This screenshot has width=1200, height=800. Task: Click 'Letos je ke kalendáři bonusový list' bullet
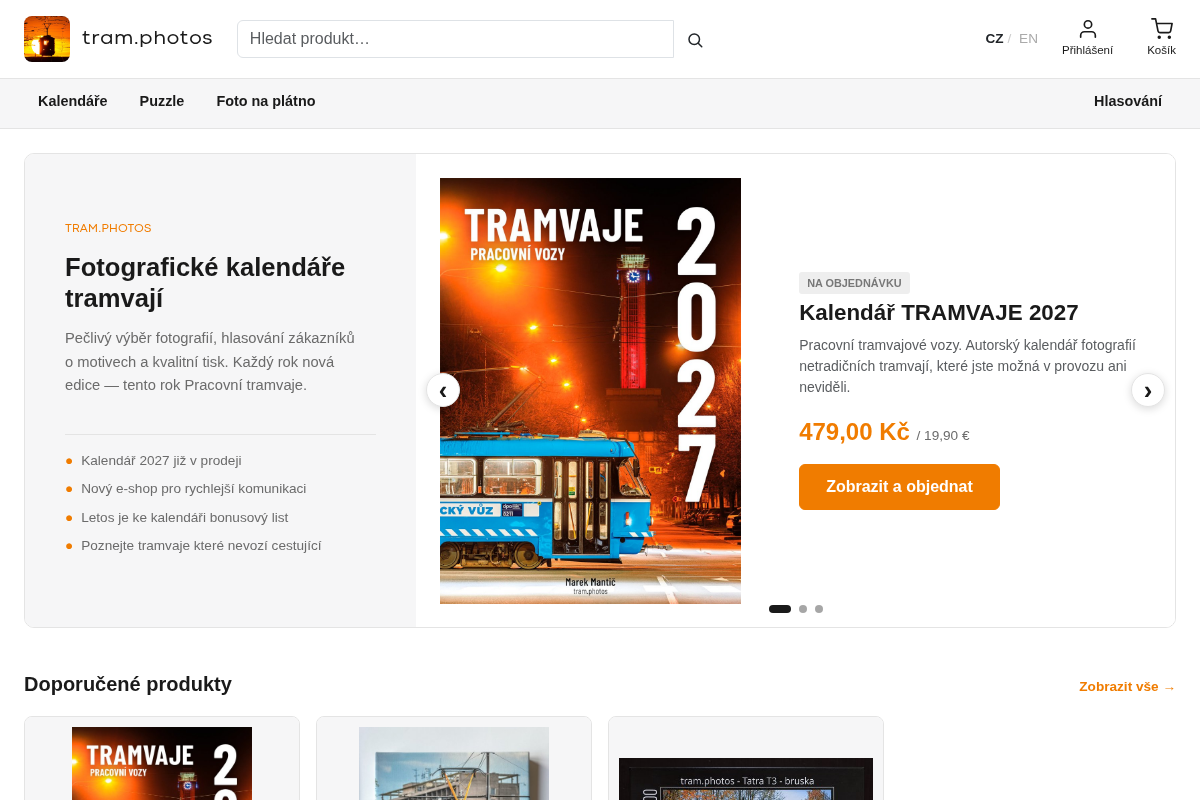pyautogui.click(x=185, y=518)
